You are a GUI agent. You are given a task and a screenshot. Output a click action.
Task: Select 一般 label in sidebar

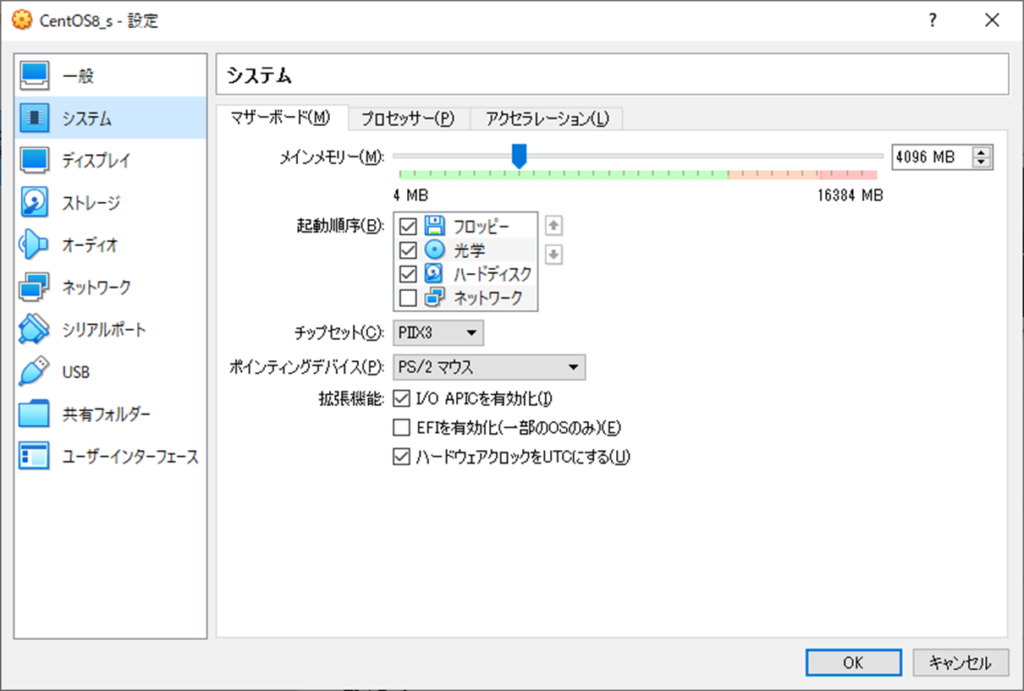click(78, 76)
